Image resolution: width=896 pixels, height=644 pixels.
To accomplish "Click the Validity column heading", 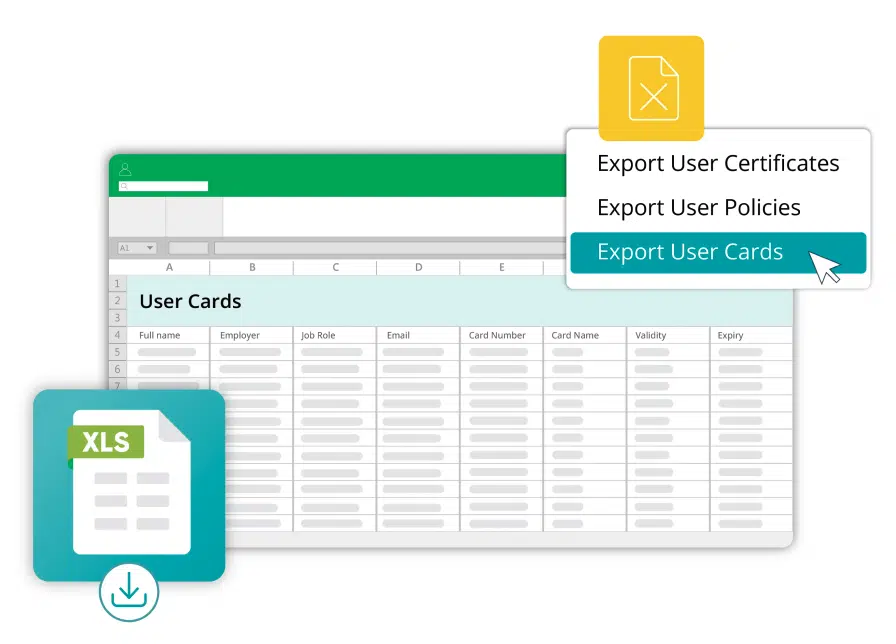I will tap(650, 335).
